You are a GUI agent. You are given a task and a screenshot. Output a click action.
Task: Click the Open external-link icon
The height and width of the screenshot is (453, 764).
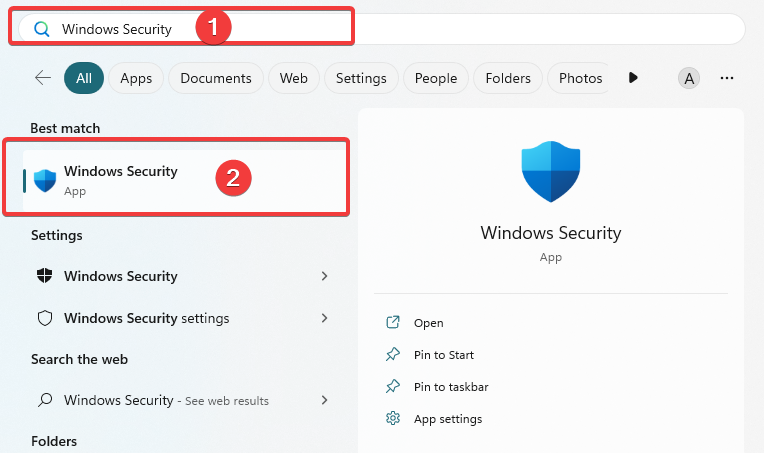tap(393, 322)
